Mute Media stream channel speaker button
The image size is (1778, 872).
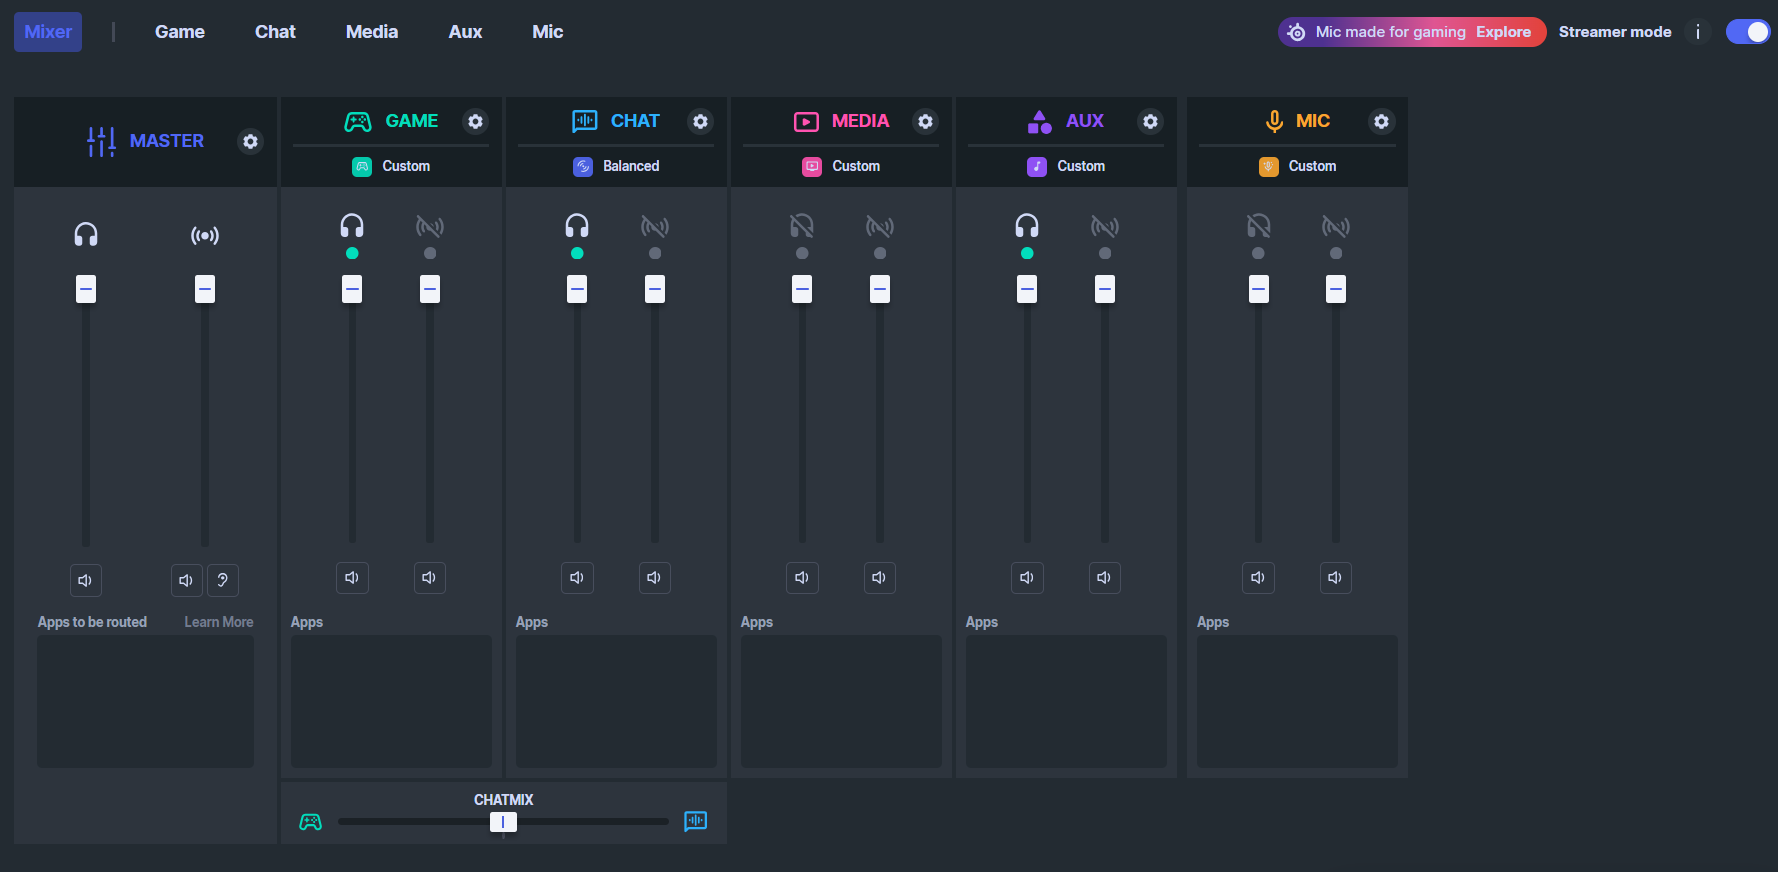879,577
